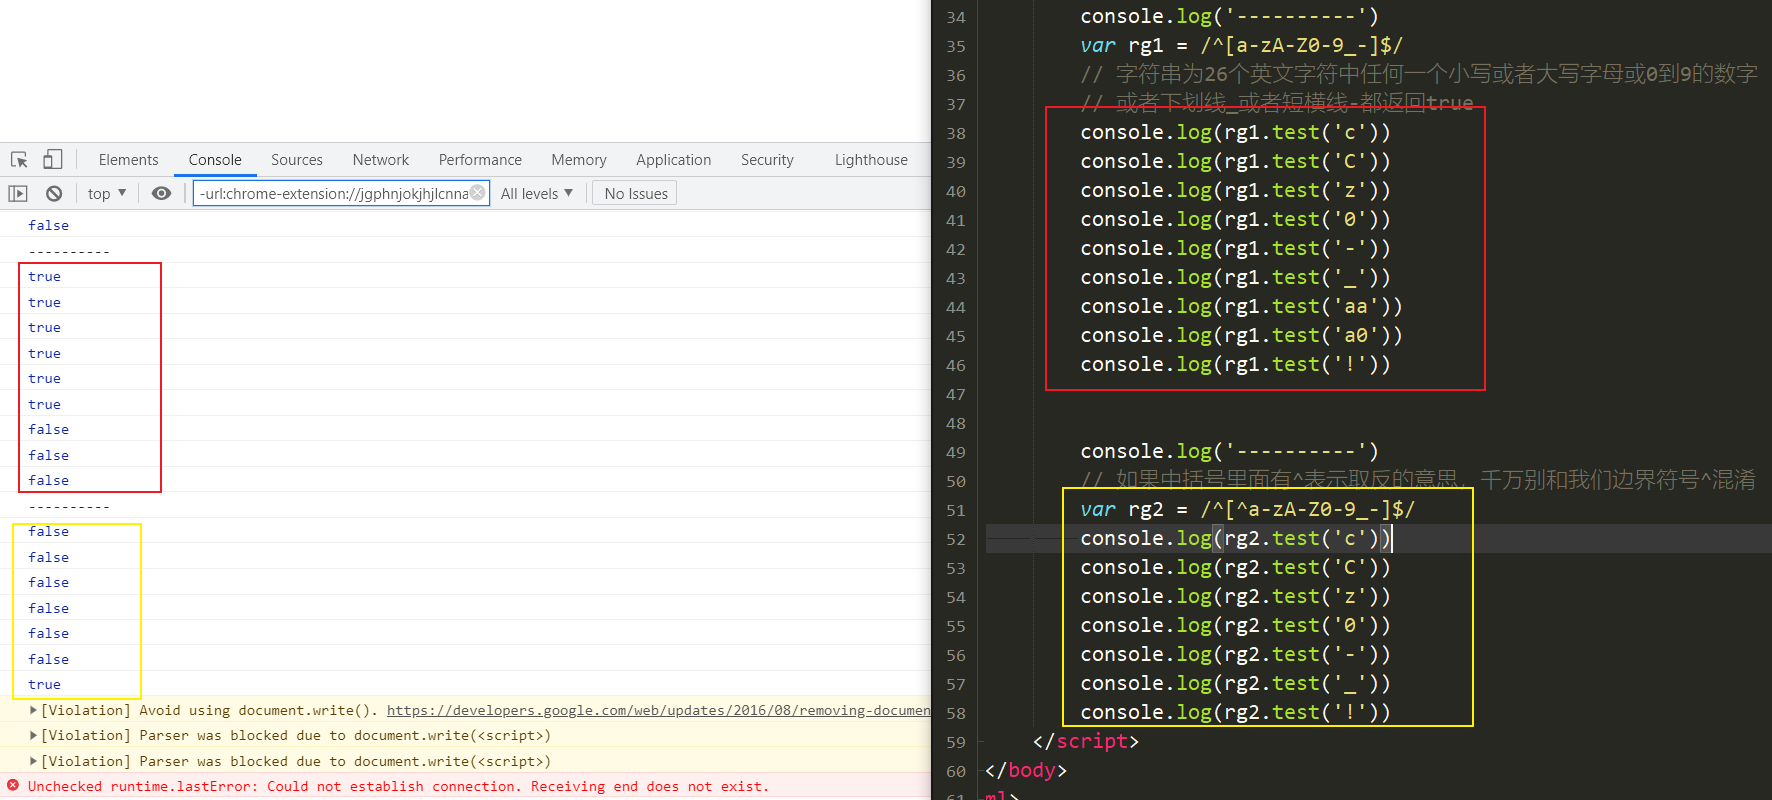Toggle the device toolbar icon
The height and width of the screenshot is (800, 1772).
(x=52, y=160)
